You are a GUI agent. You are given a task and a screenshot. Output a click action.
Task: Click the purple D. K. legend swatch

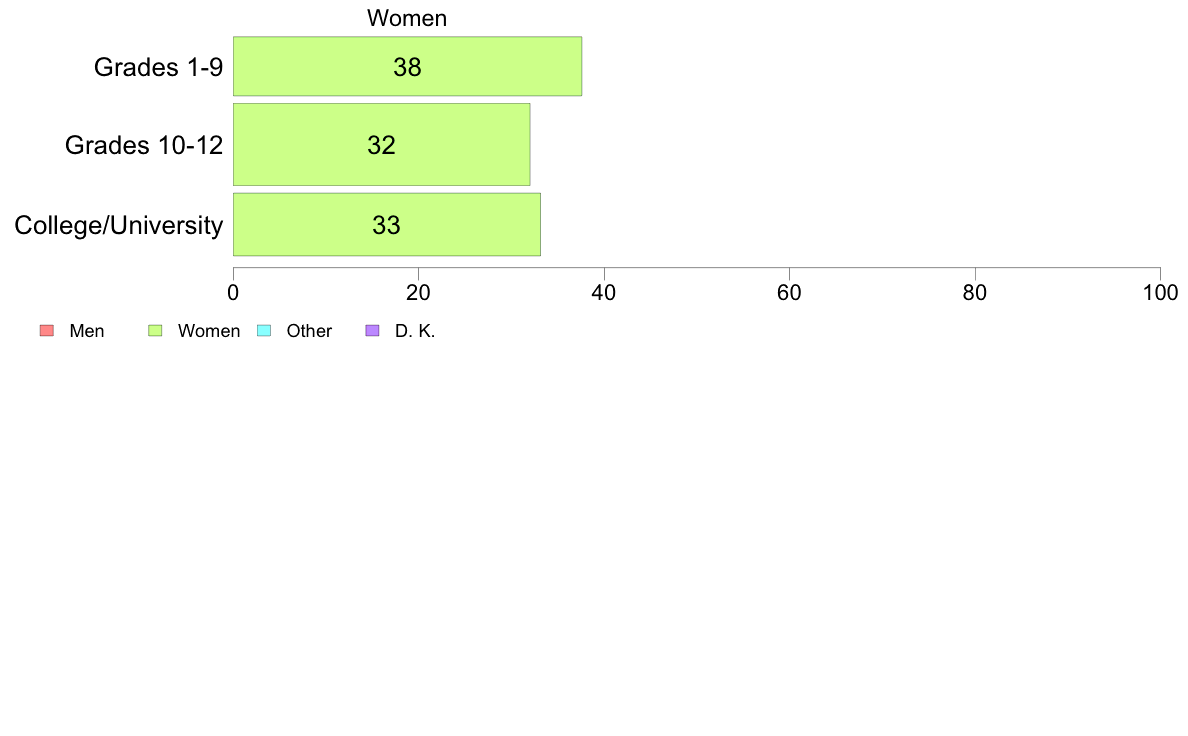pyautogui.click(x=372, y=330)
